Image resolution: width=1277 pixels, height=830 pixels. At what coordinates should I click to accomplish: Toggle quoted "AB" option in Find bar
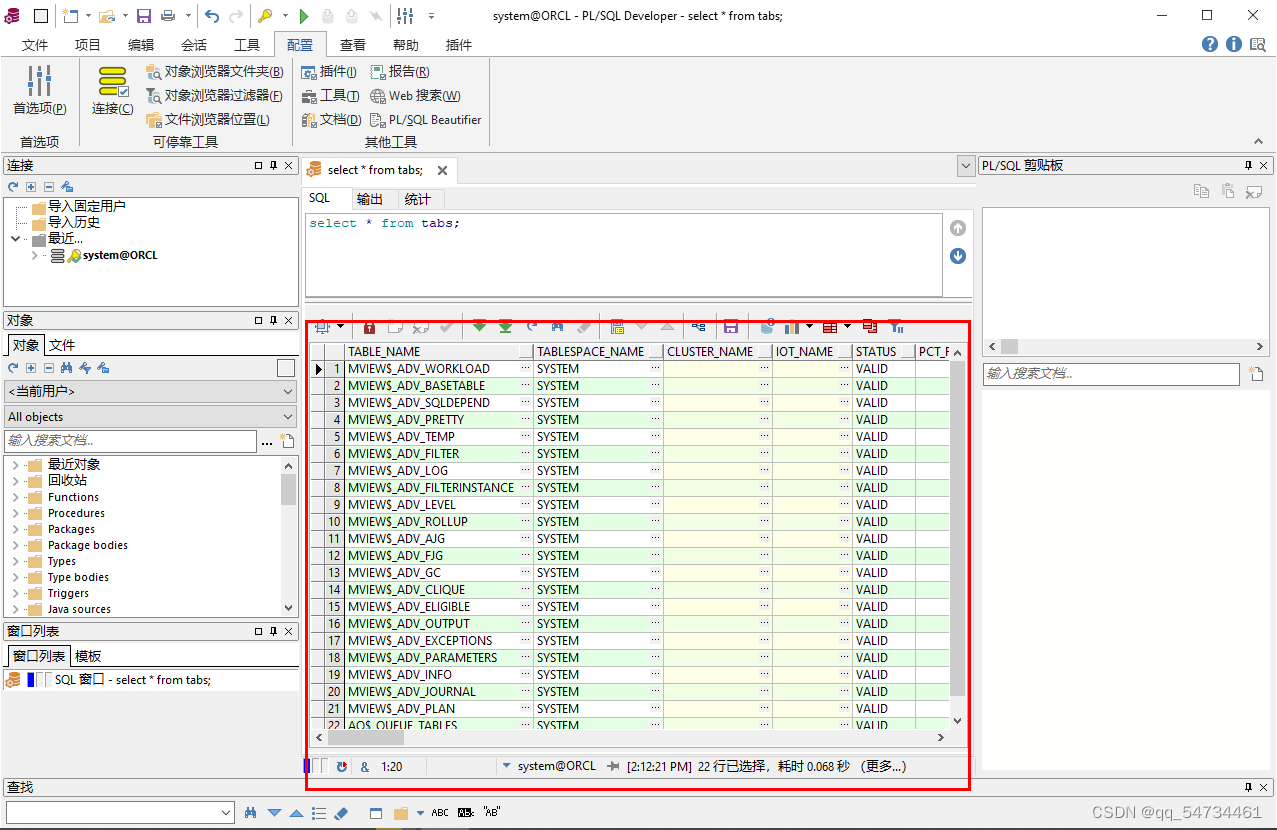coord(491,813)
